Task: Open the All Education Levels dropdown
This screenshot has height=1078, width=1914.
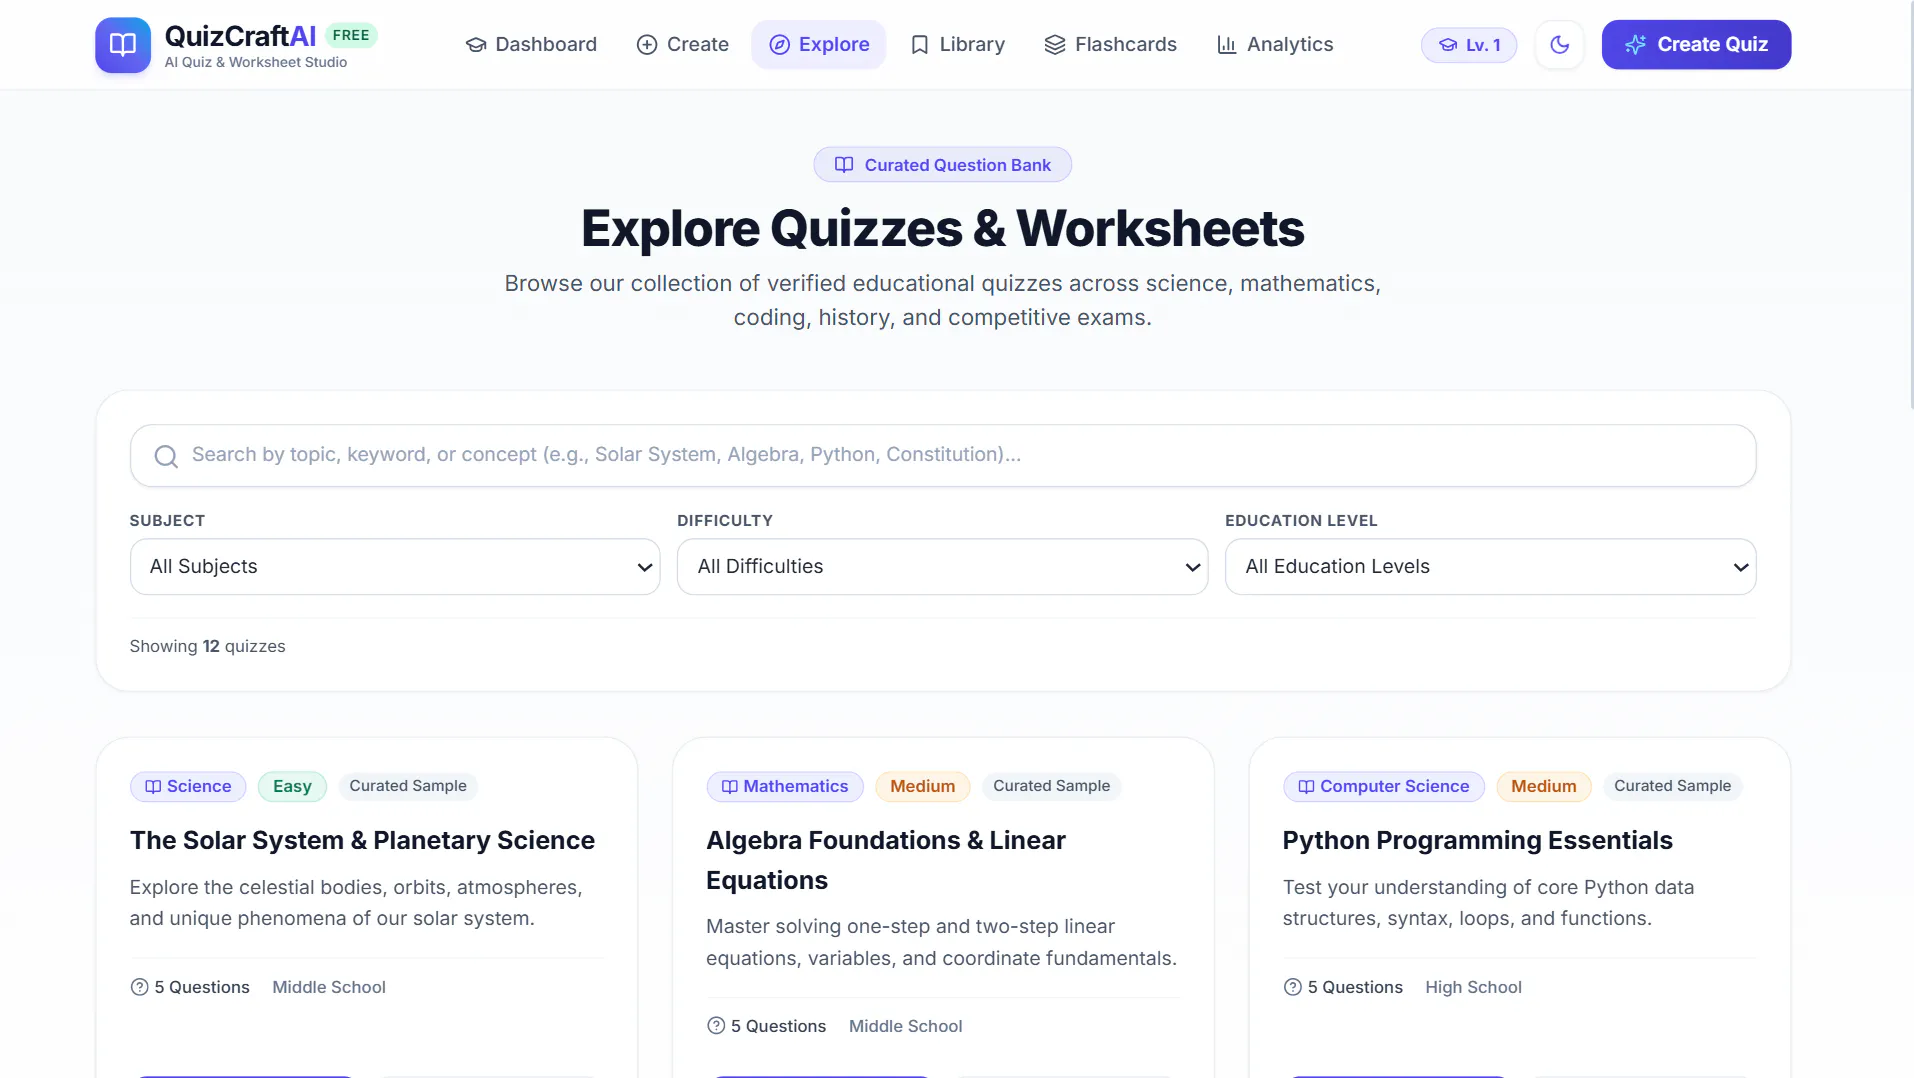Action: pos(1490,567)
